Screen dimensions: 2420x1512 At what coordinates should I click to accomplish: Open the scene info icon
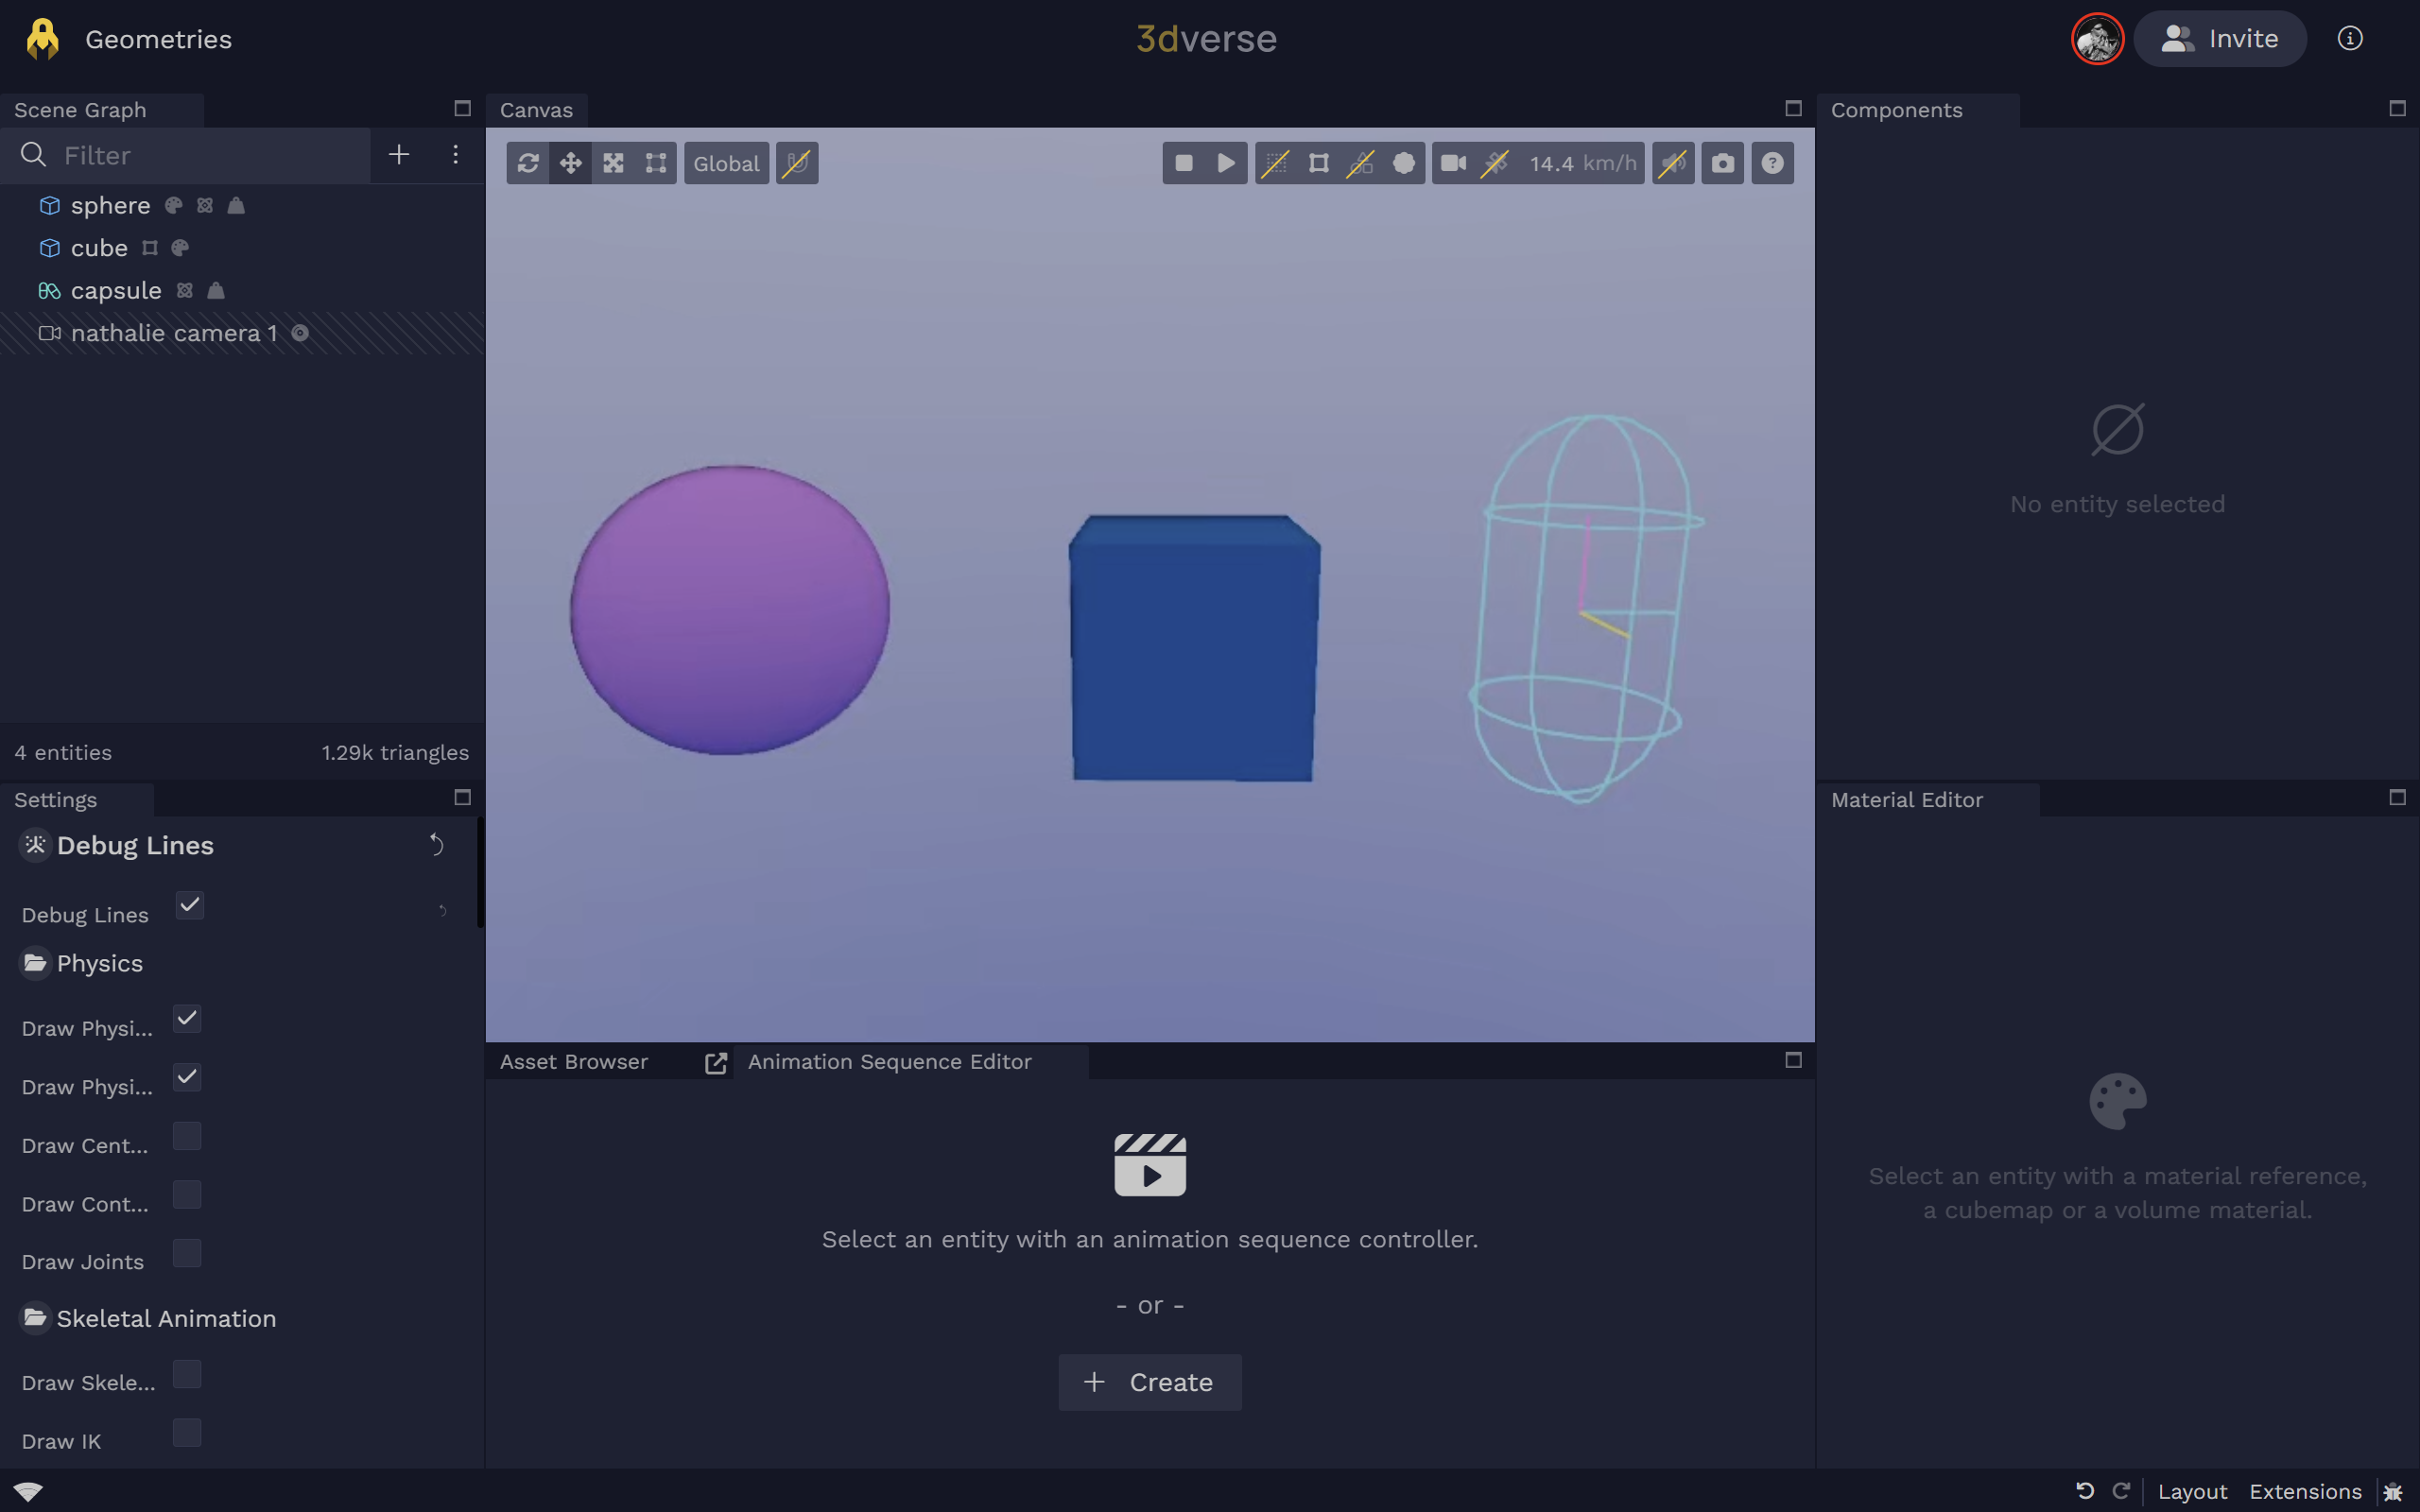pyautogui.click(x=2350, y=38)
